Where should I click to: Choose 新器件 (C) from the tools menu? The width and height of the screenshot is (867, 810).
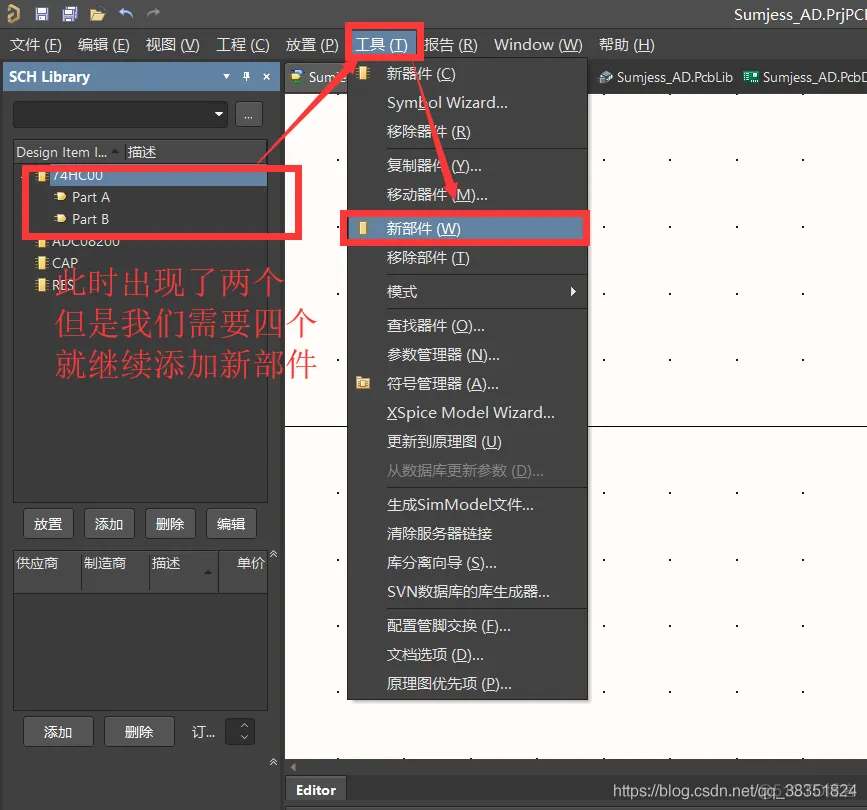click(467, 74)
